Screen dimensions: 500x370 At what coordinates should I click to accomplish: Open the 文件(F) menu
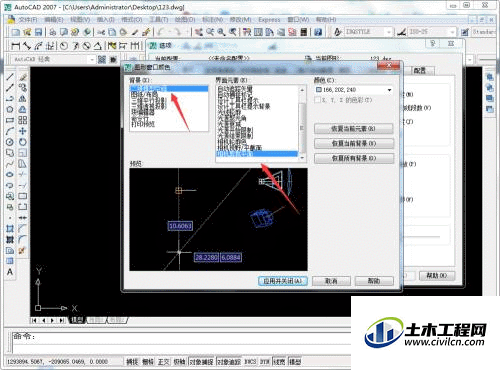(28, 20)
